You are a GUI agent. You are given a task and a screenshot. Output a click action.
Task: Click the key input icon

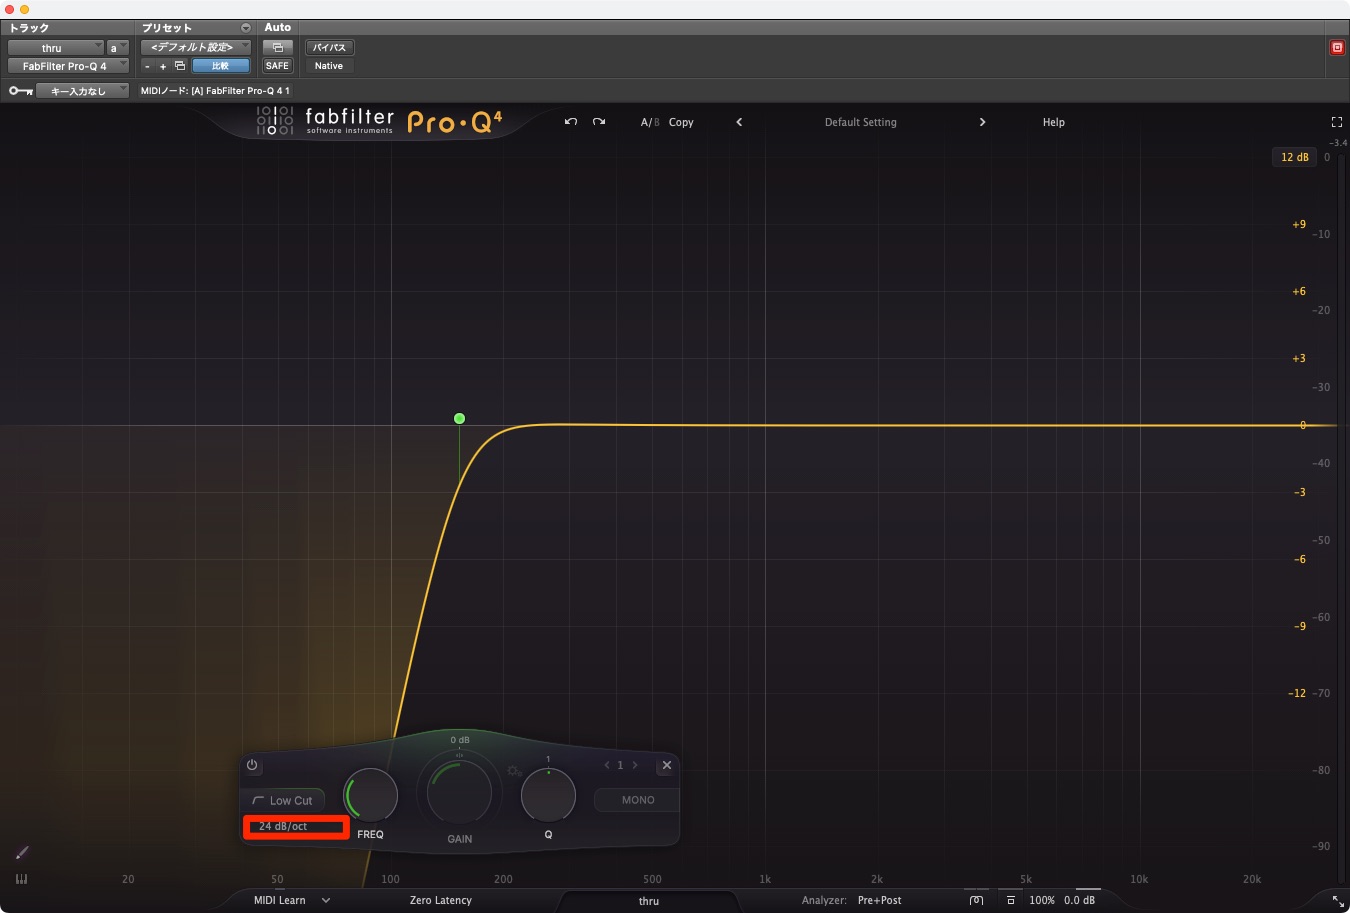[20, 91]
